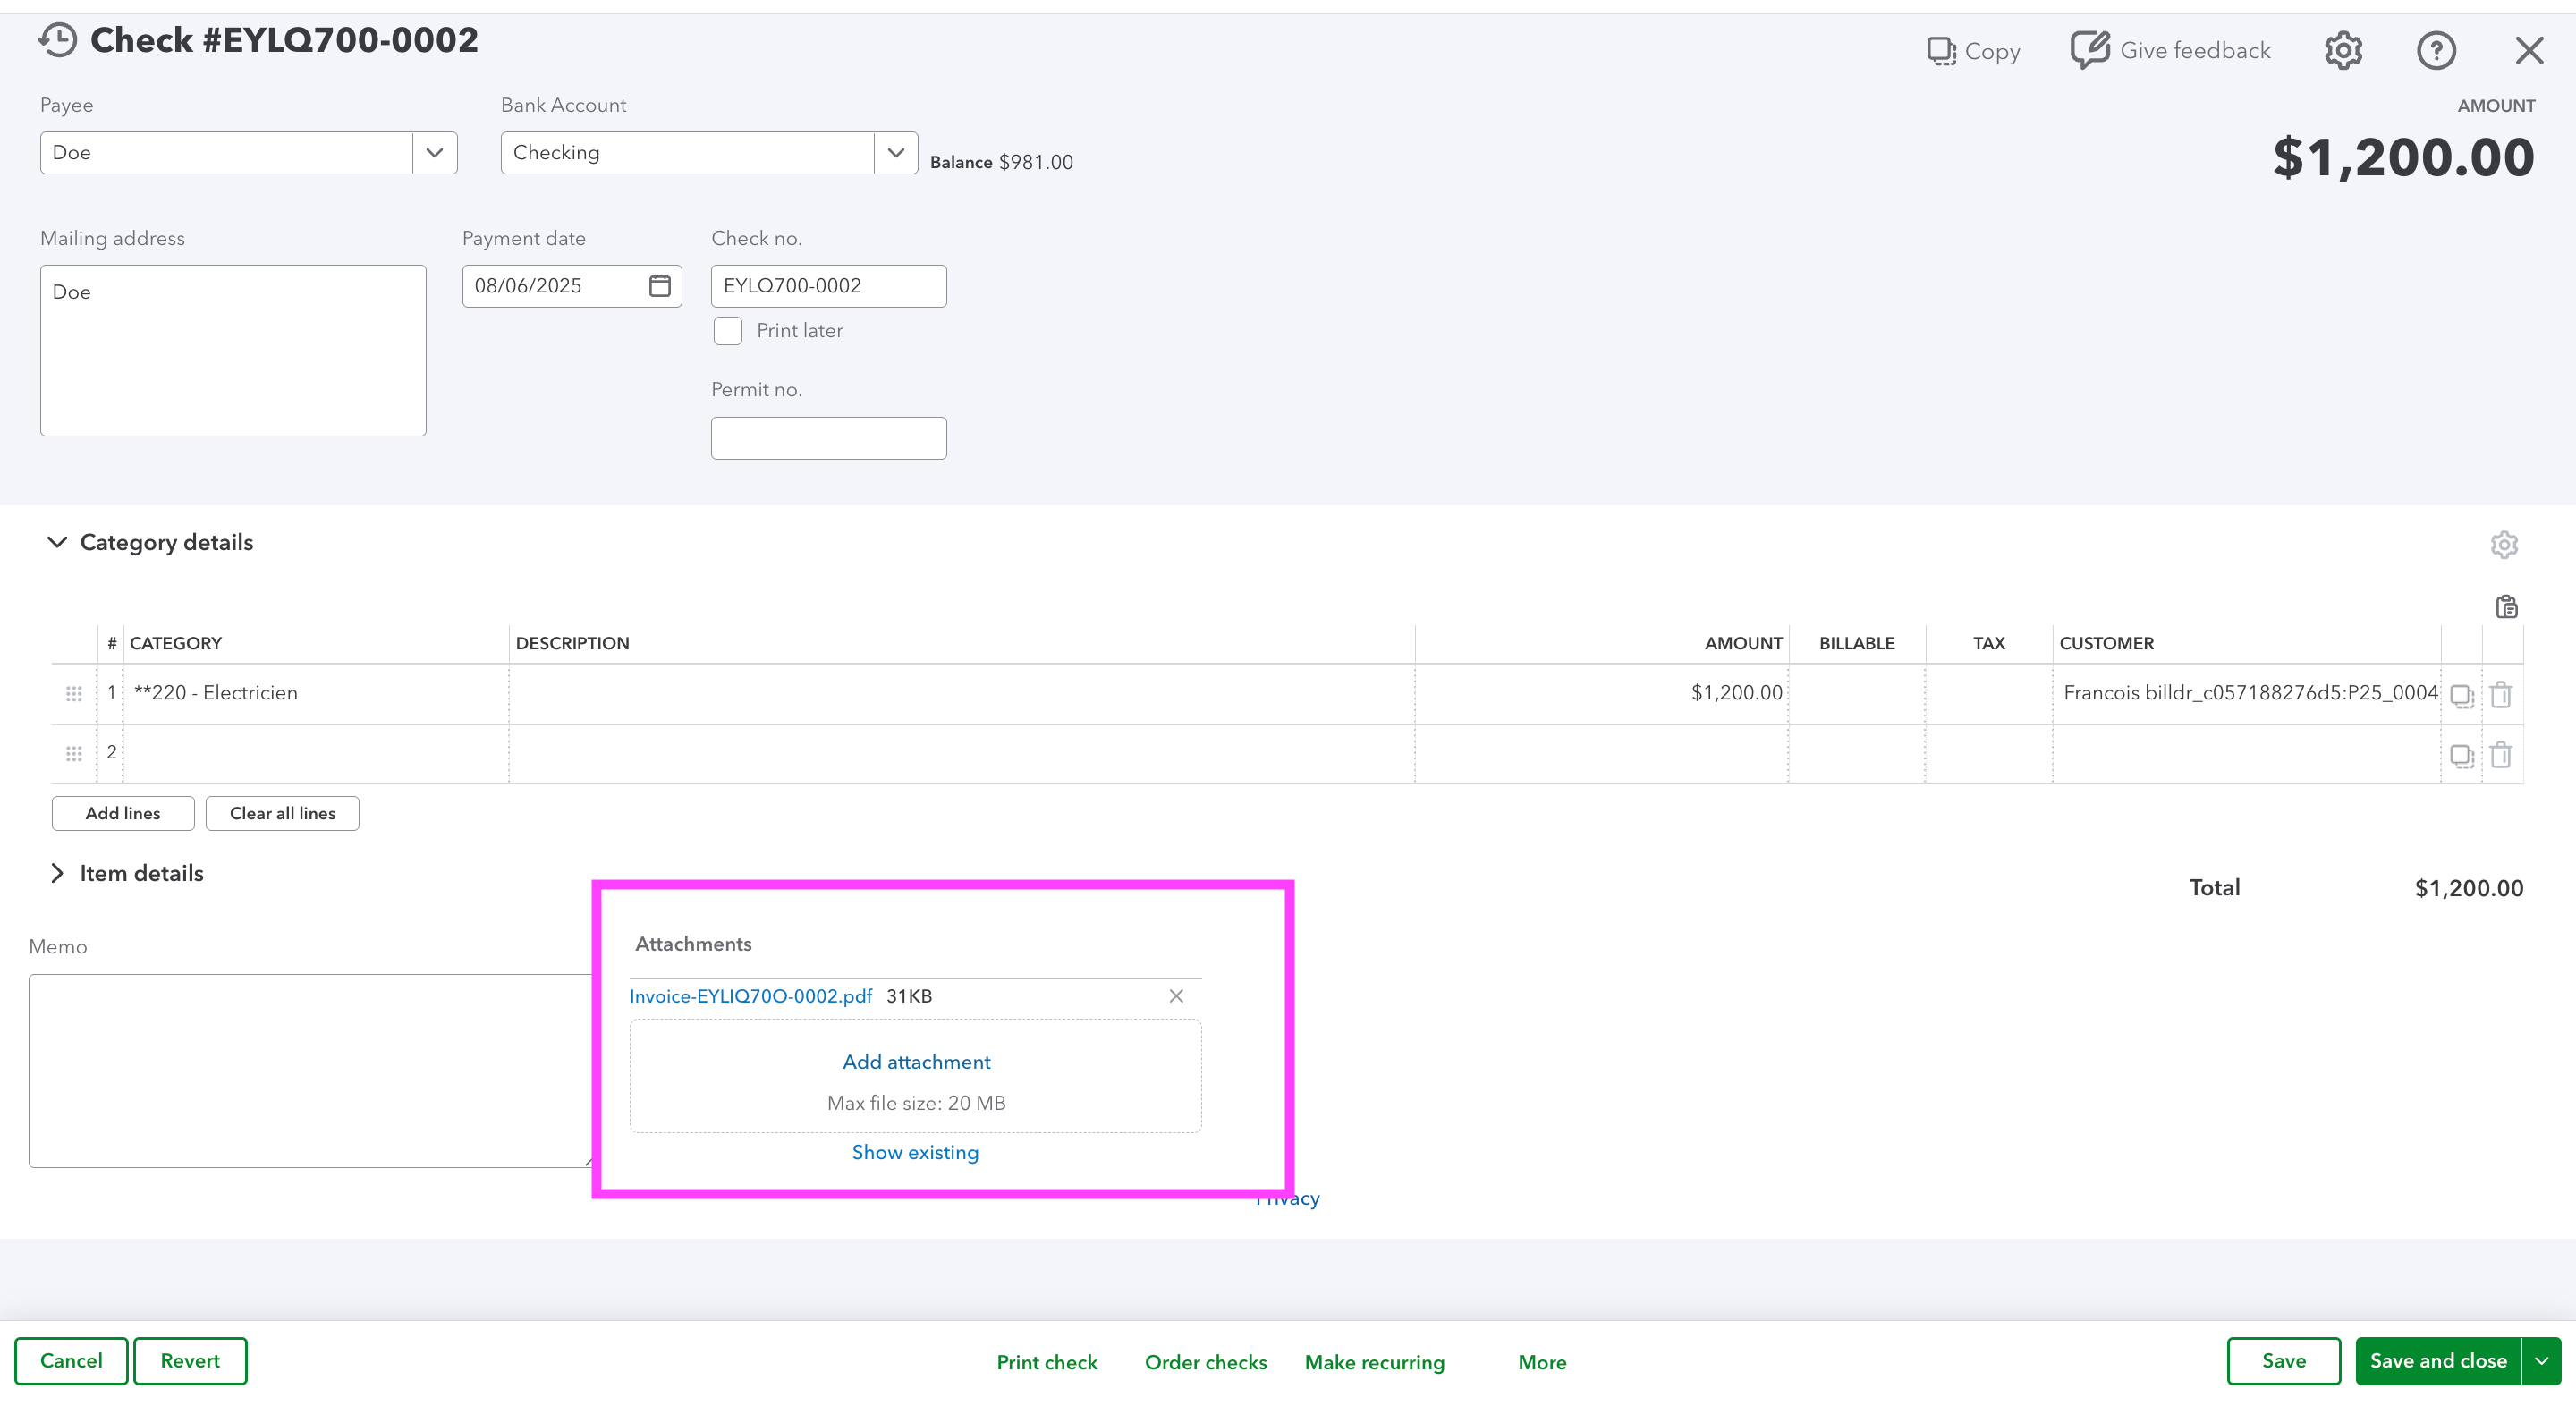Delete line 2 with trash icon
Screen dimensions: 2576x1406
[x=2501, y=754]
